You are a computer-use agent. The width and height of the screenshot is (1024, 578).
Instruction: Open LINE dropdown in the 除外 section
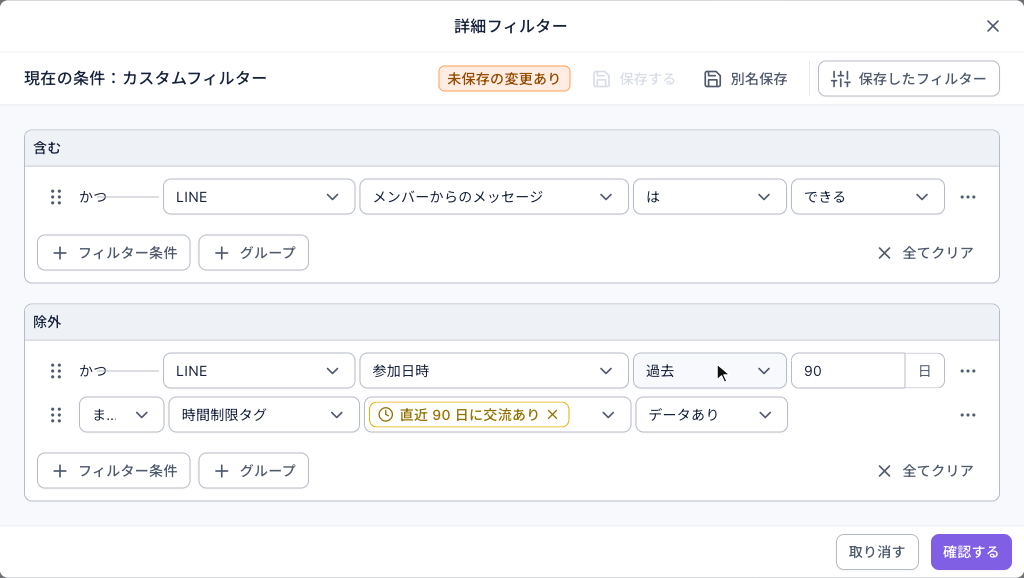[x=259, y=371]
